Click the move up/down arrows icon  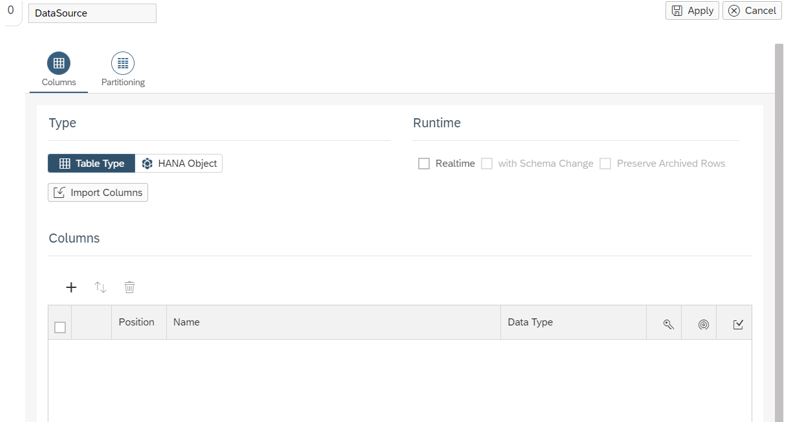100,287
